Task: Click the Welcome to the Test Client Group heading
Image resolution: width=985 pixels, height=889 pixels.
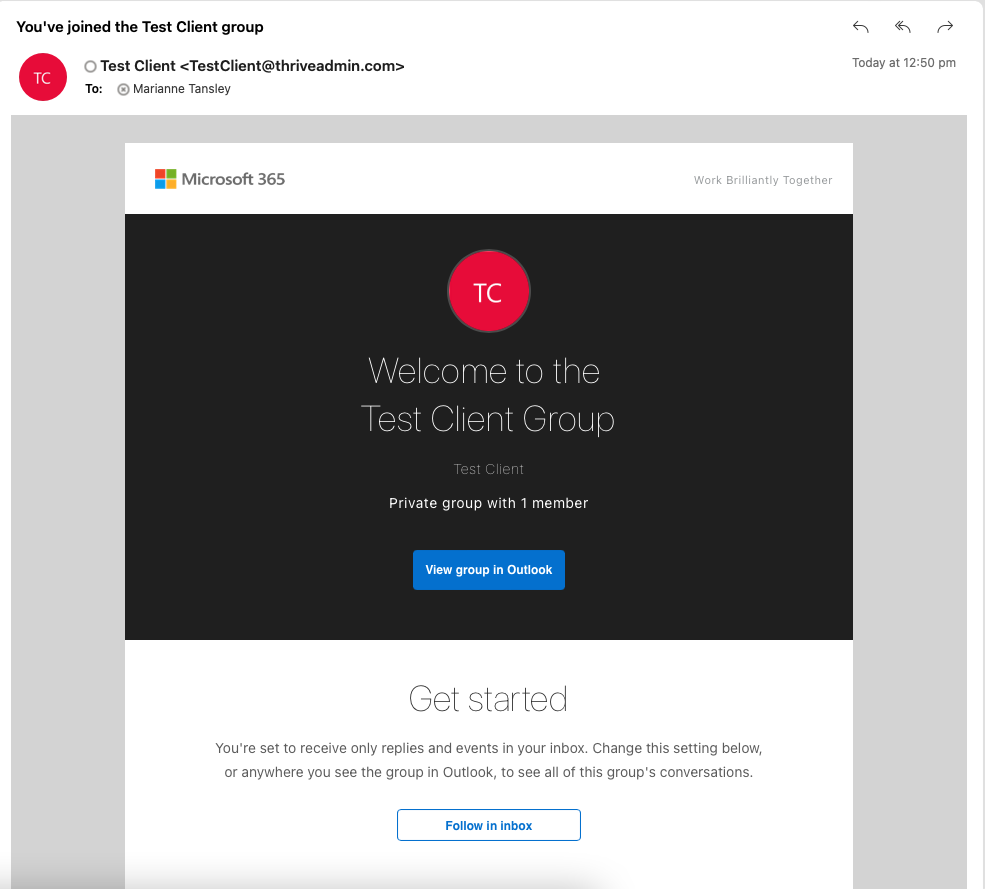Action: [x=487, y=395]
